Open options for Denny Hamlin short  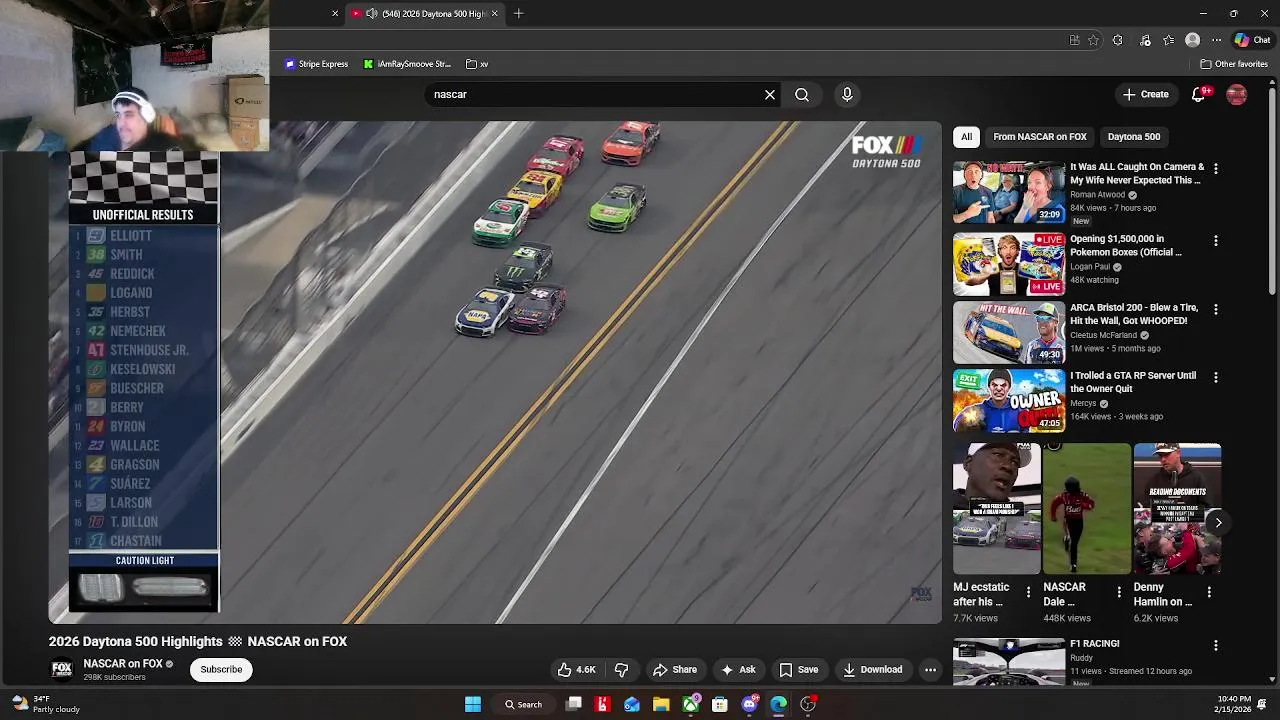[x=1209, y=592]
